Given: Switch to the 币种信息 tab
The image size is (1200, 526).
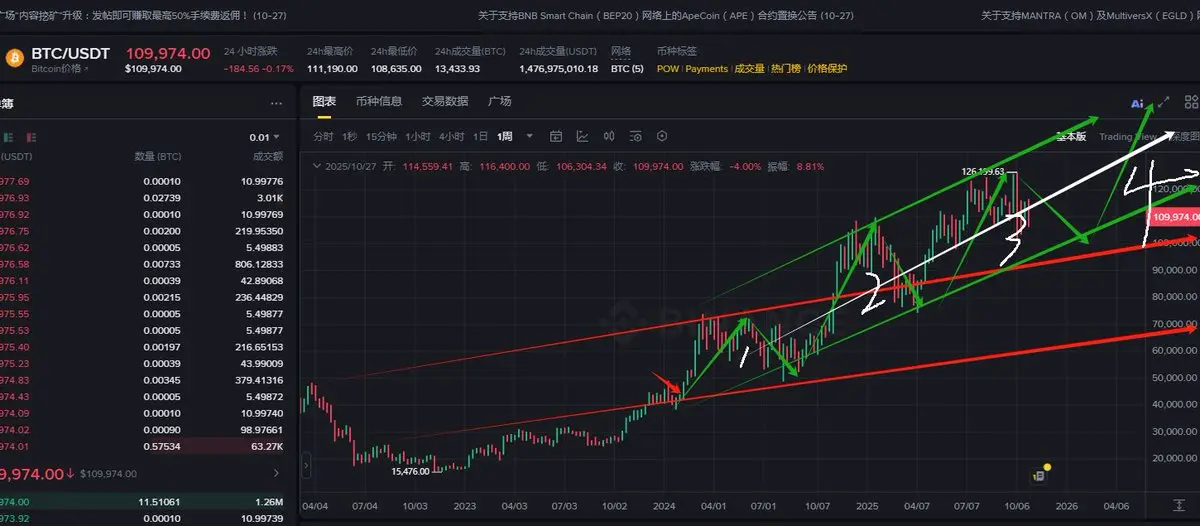Looking at the screenshot, I should (x=379, y=101).
